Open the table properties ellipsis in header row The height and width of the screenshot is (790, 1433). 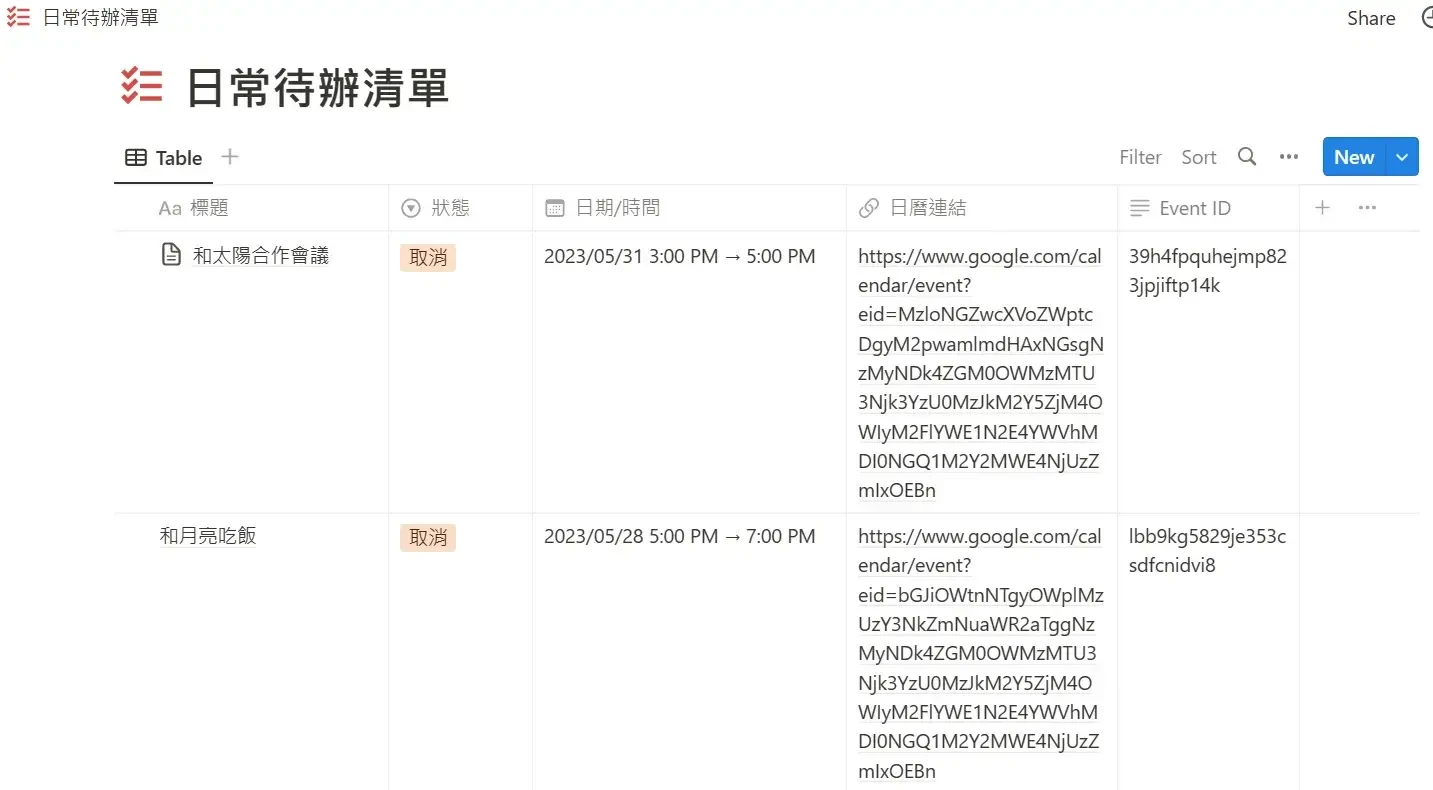[x=1367, y=207]
